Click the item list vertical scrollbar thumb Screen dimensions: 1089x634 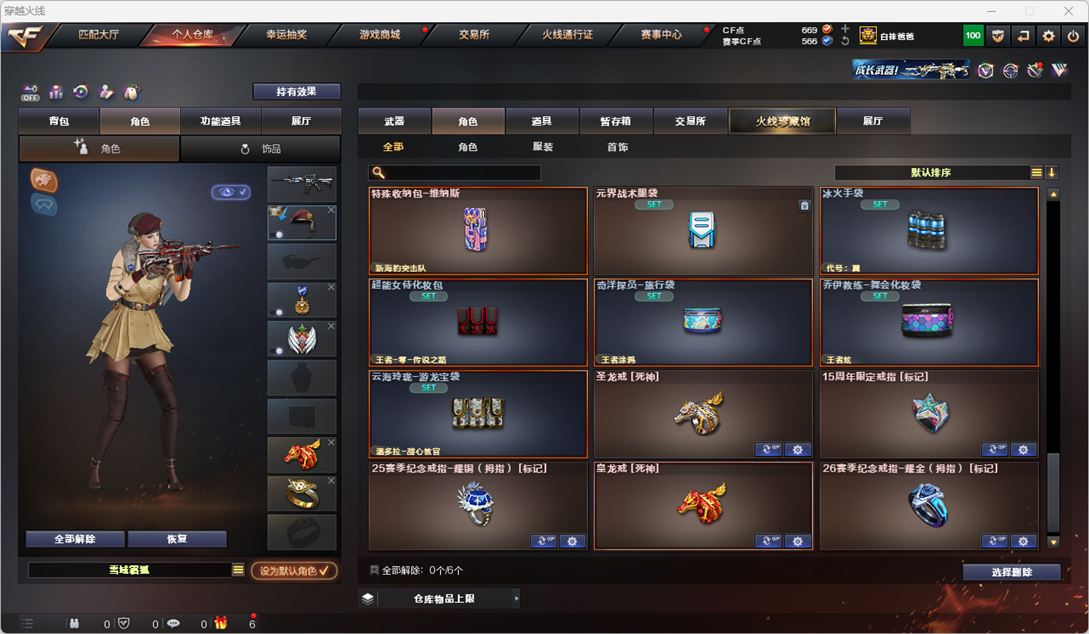[x=1053, y=493]
